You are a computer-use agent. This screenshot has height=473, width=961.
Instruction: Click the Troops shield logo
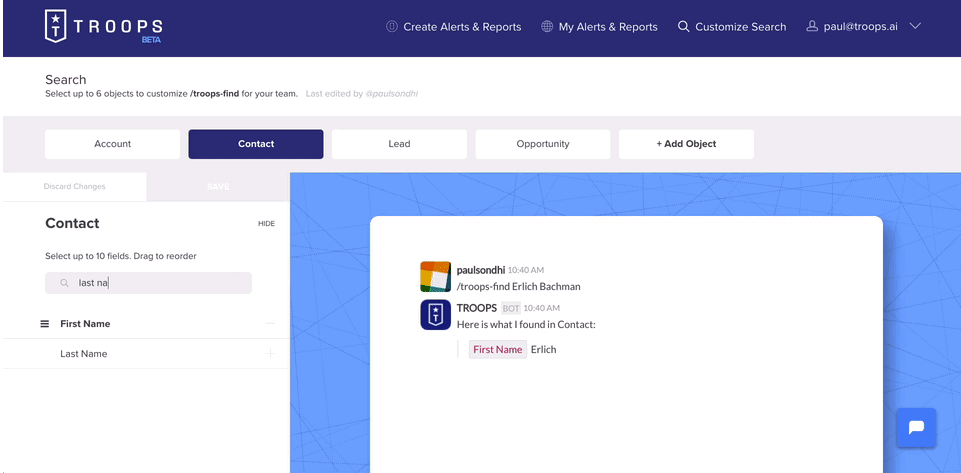[x=56, y=26]
